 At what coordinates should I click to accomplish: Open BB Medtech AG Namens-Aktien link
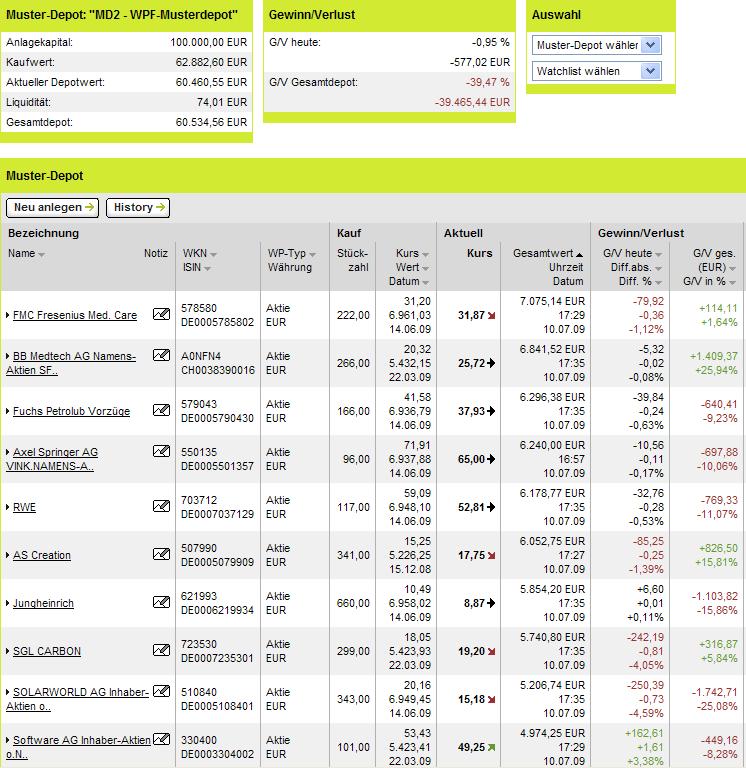71,363
